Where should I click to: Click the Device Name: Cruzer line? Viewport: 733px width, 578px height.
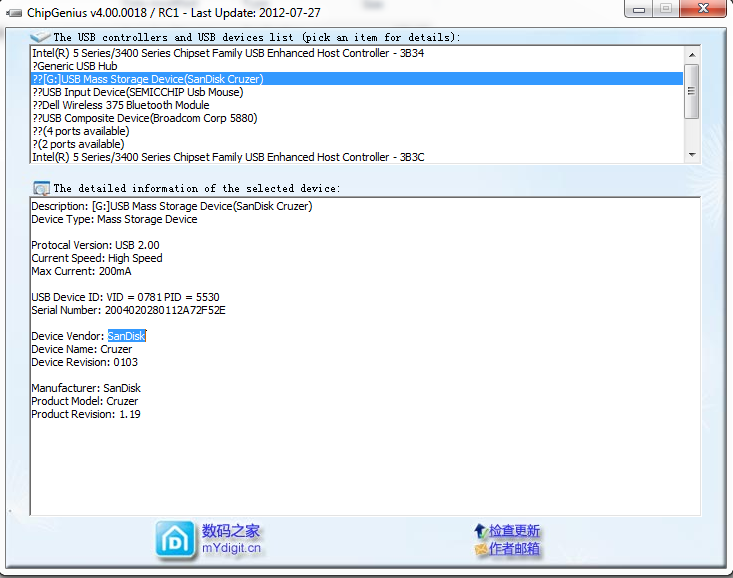point(82,349)
